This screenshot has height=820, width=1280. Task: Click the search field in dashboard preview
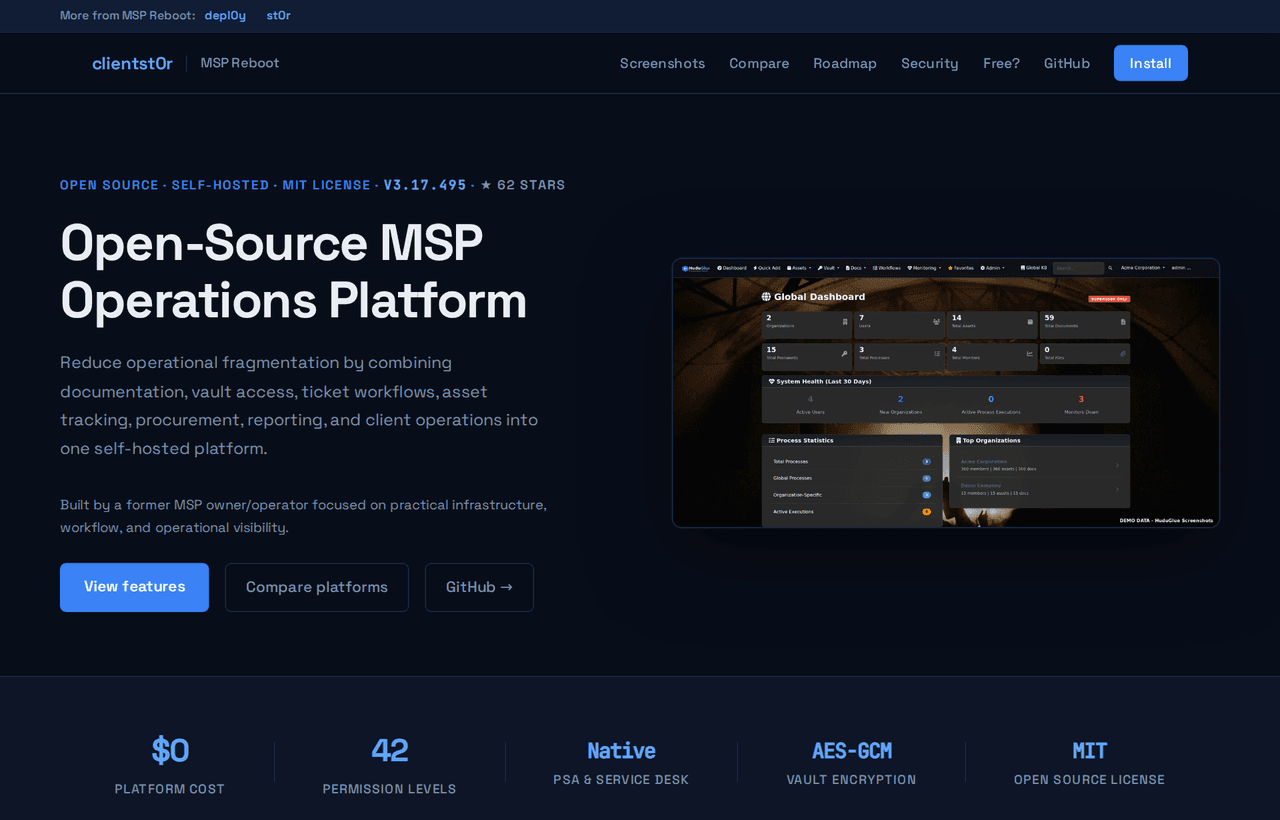click(x=1078, y=268)
